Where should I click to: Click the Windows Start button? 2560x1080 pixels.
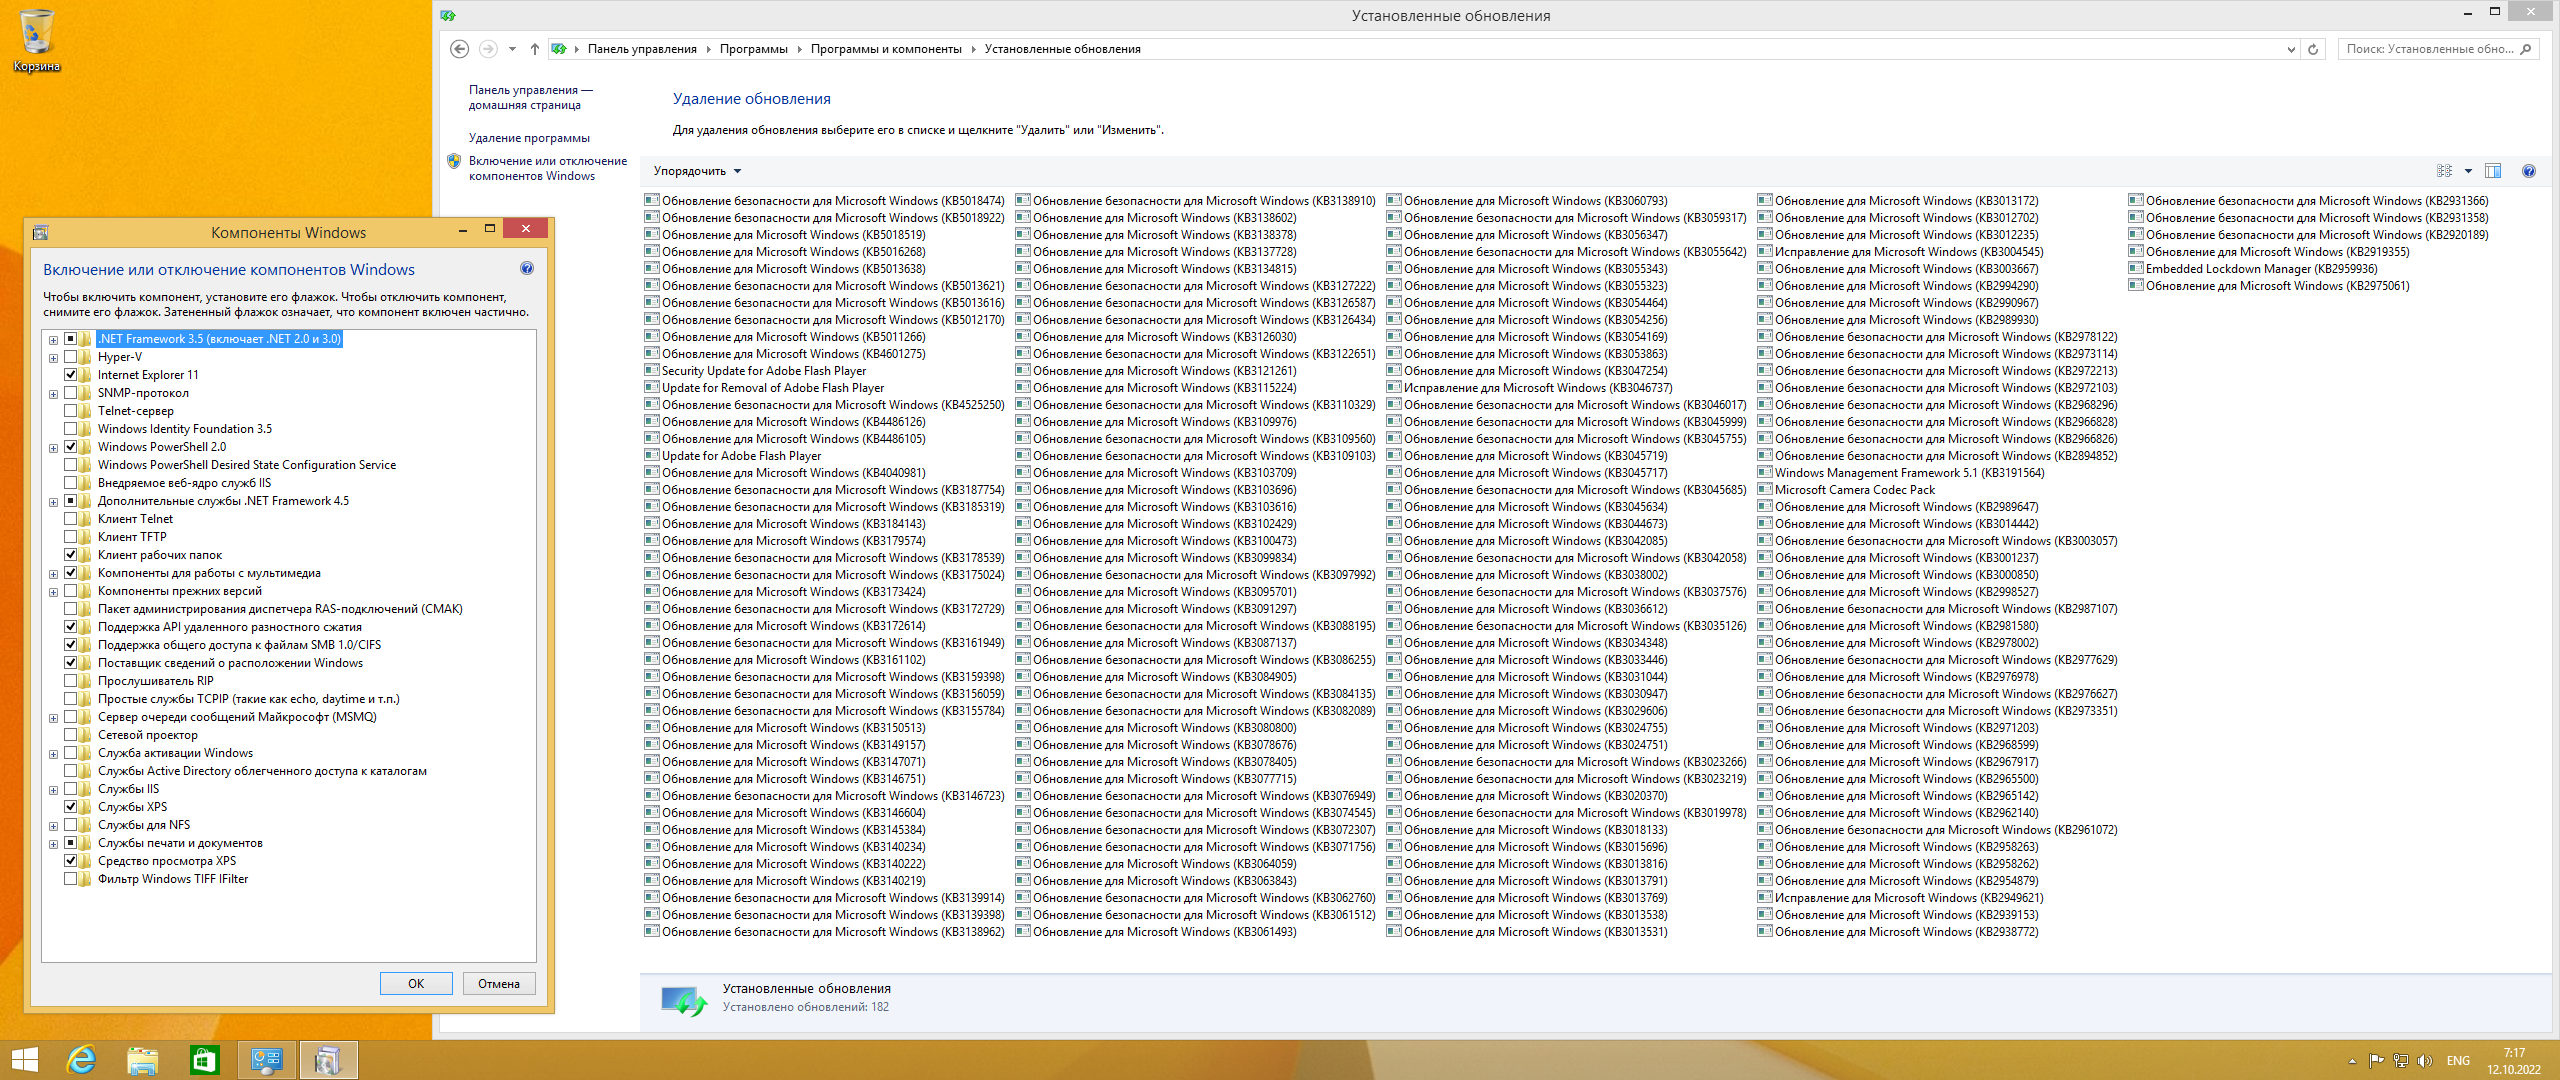(x=24, y=1060)
